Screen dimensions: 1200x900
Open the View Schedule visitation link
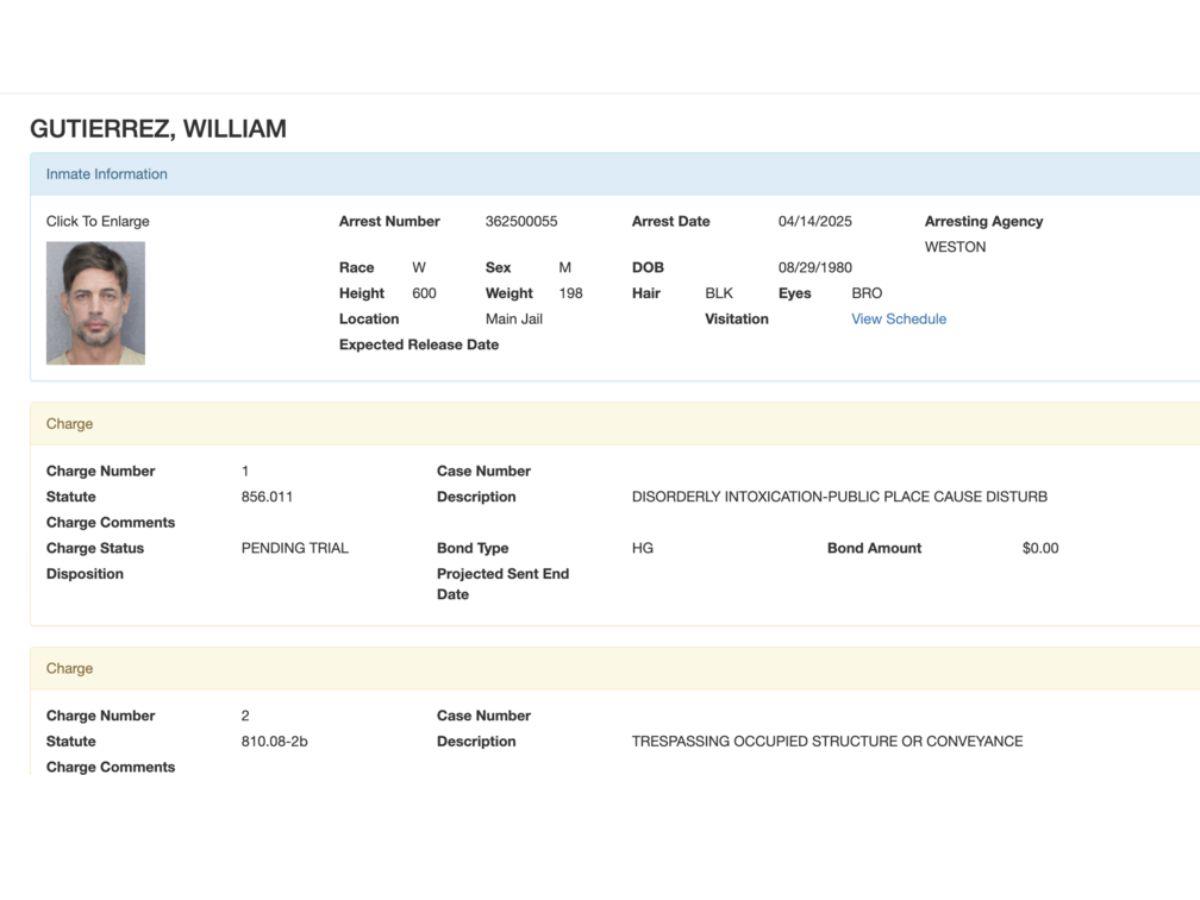[x=898, y=319]
